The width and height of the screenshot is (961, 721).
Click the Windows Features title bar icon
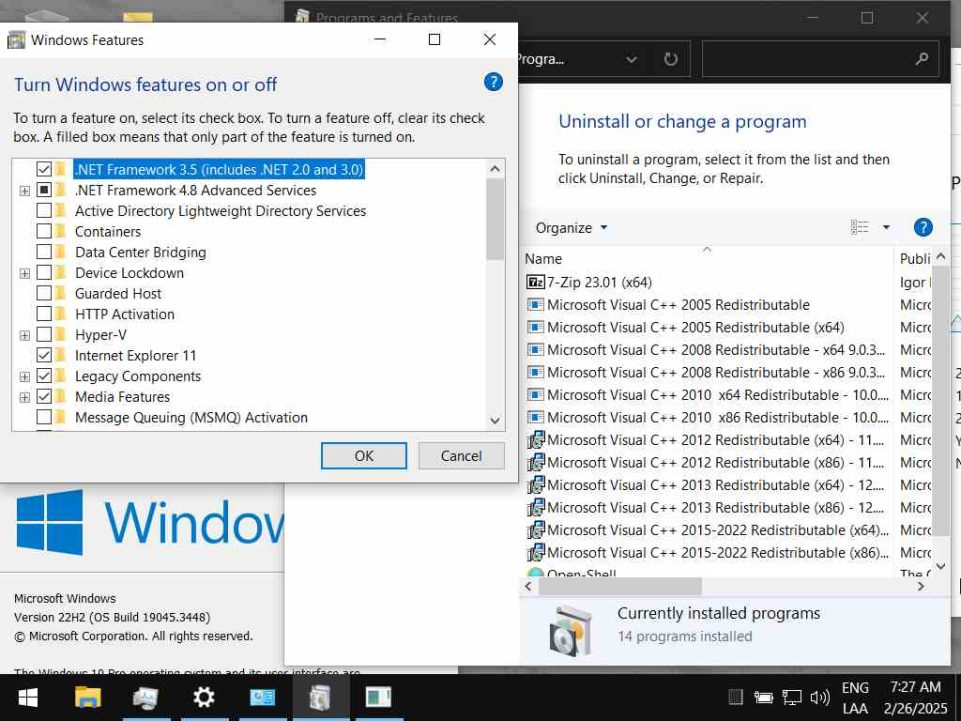(16, 40)
